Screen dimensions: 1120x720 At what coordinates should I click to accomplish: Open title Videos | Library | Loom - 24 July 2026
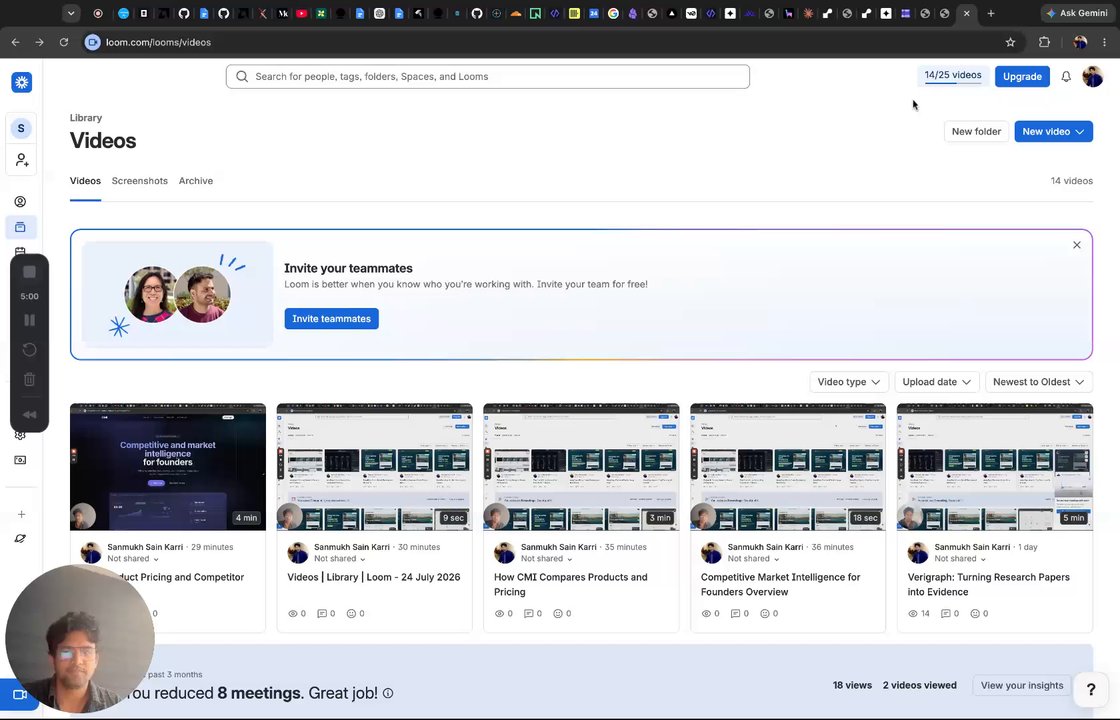[x=374, y=577]
